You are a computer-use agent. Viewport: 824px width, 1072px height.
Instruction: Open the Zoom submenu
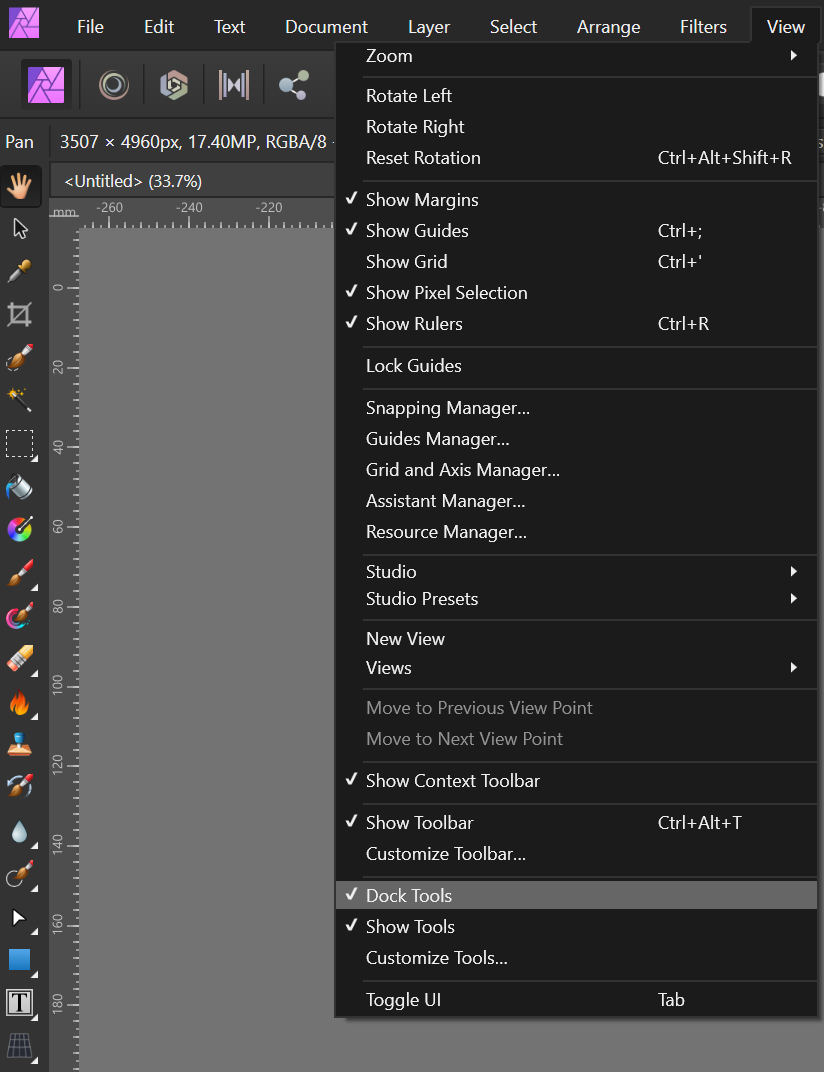point(389,56)
